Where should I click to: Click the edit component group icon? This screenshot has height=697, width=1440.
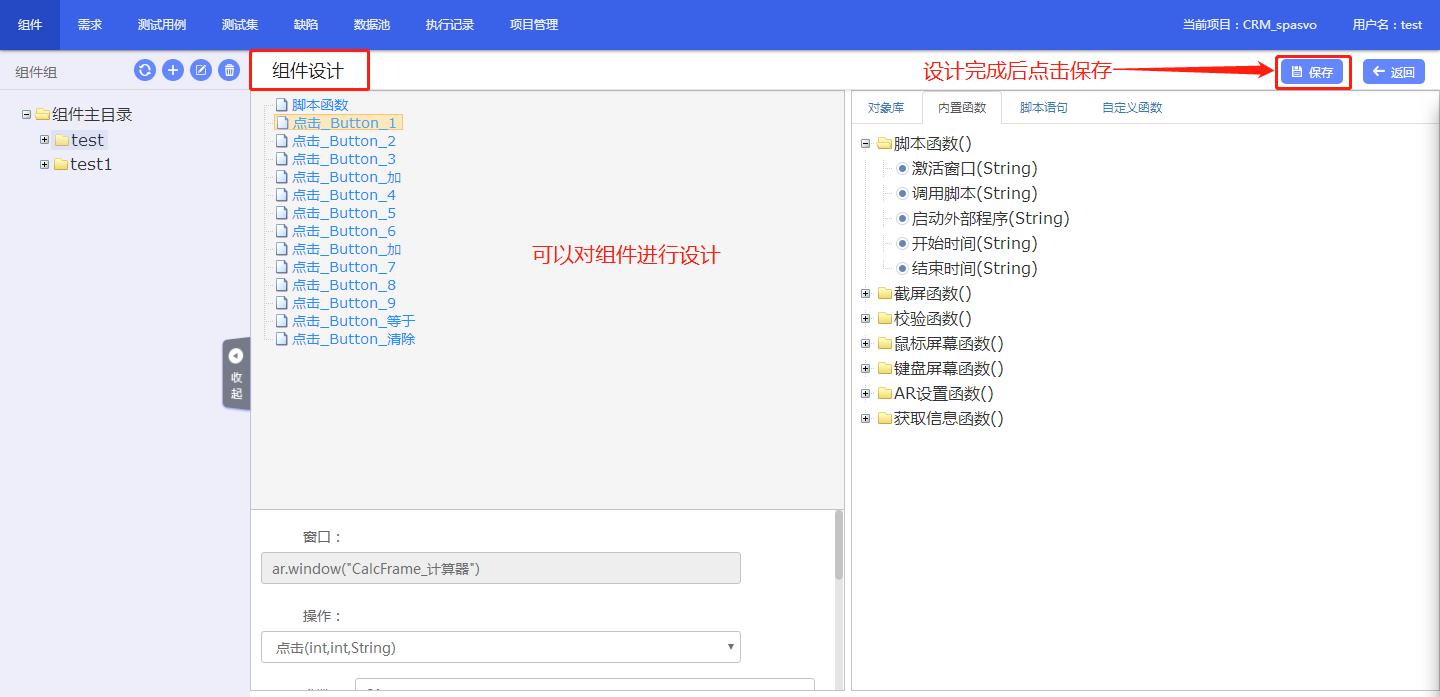click(x=201, y=70)
